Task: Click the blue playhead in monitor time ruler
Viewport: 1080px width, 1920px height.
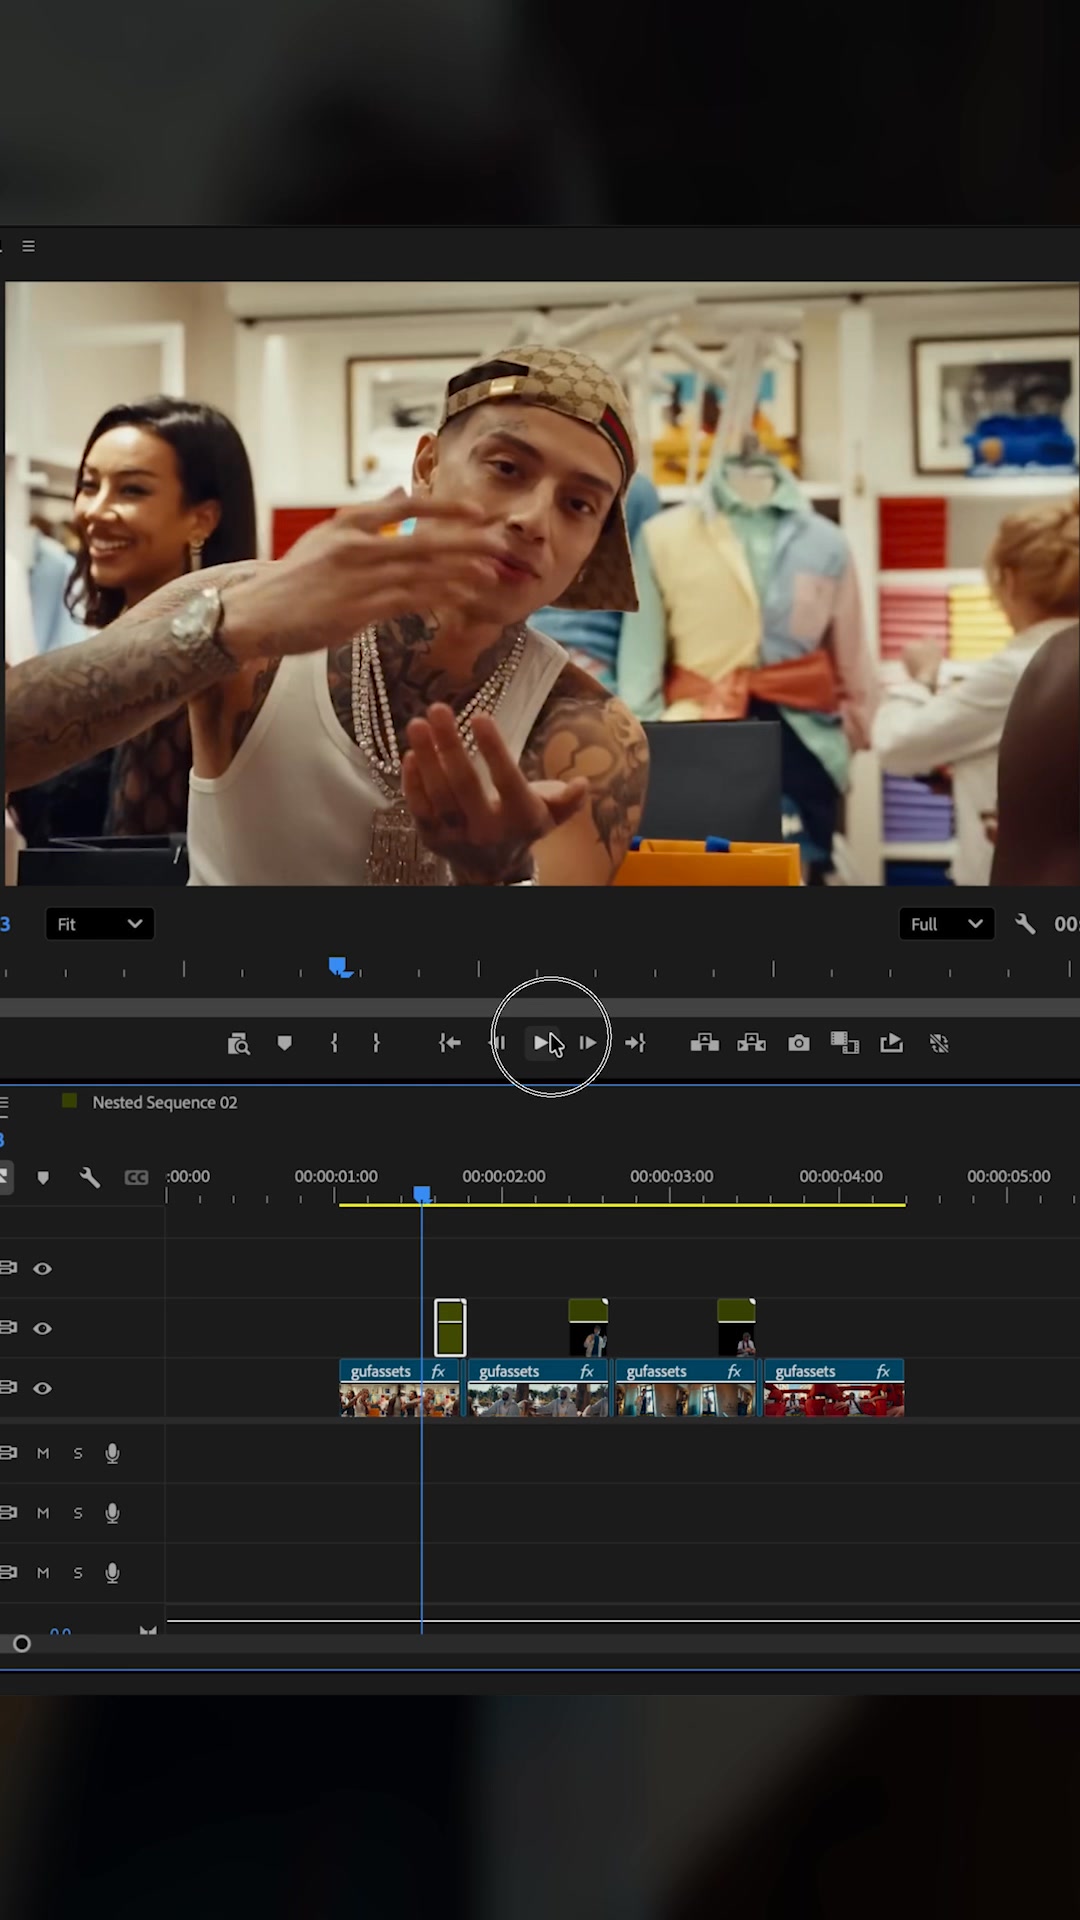Action: [340, 967]
